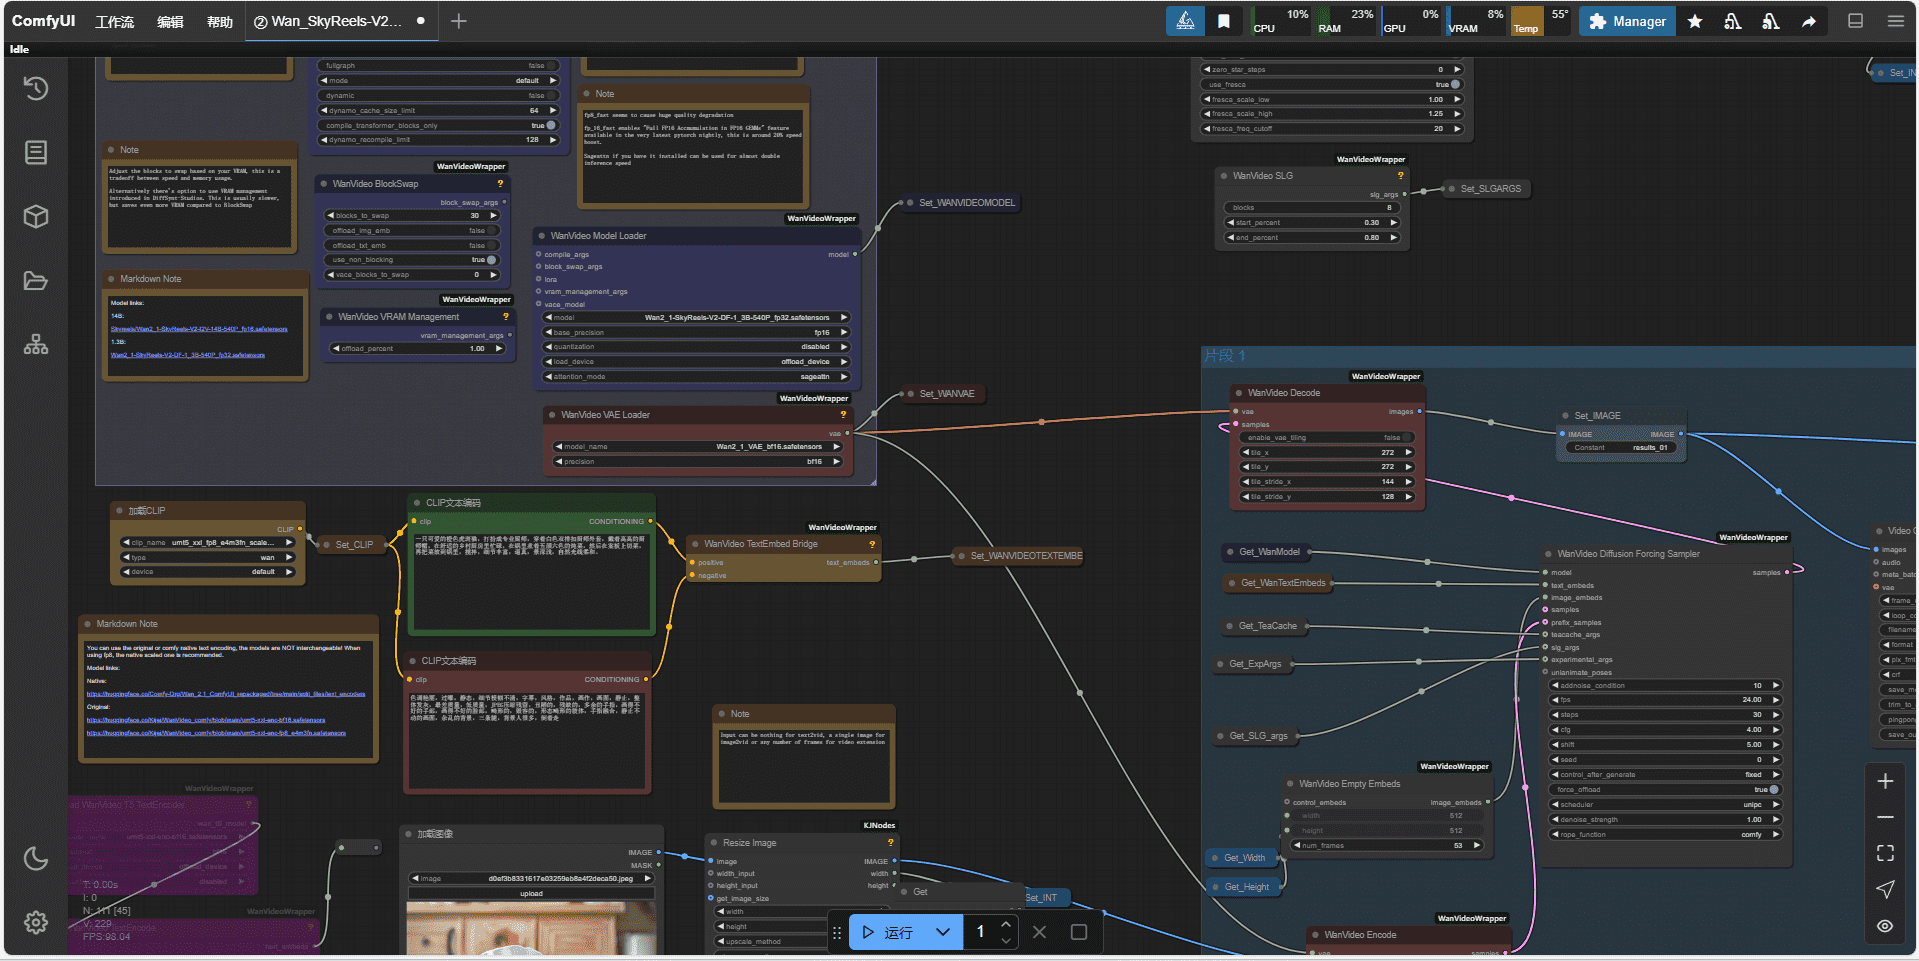Screen dimensions: 1919x961
Task: Open the workflows folder sidebar icon
Action: tap(36, 281)
